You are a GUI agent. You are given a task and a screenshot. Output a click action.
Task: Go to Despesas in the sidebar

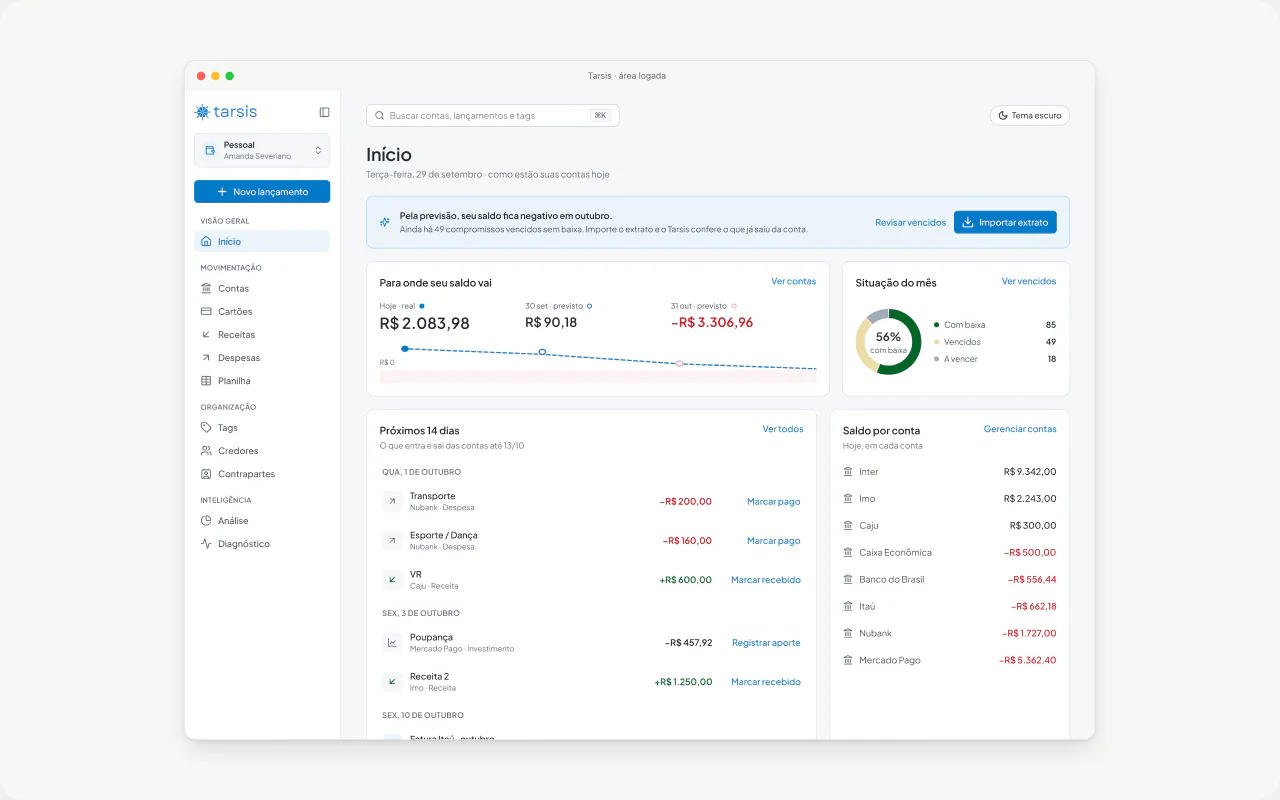click(x=262, y=357)
